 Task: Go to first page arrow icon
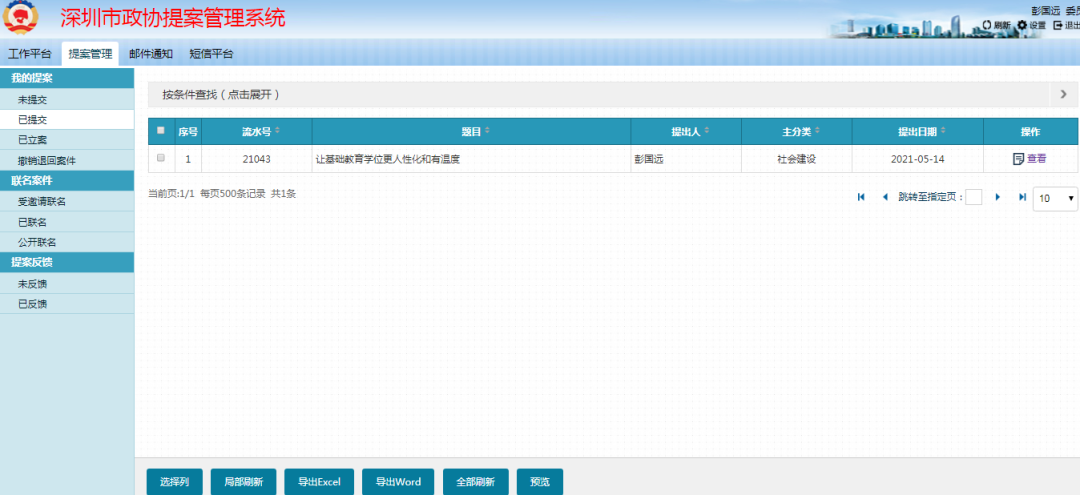(861, 198)
